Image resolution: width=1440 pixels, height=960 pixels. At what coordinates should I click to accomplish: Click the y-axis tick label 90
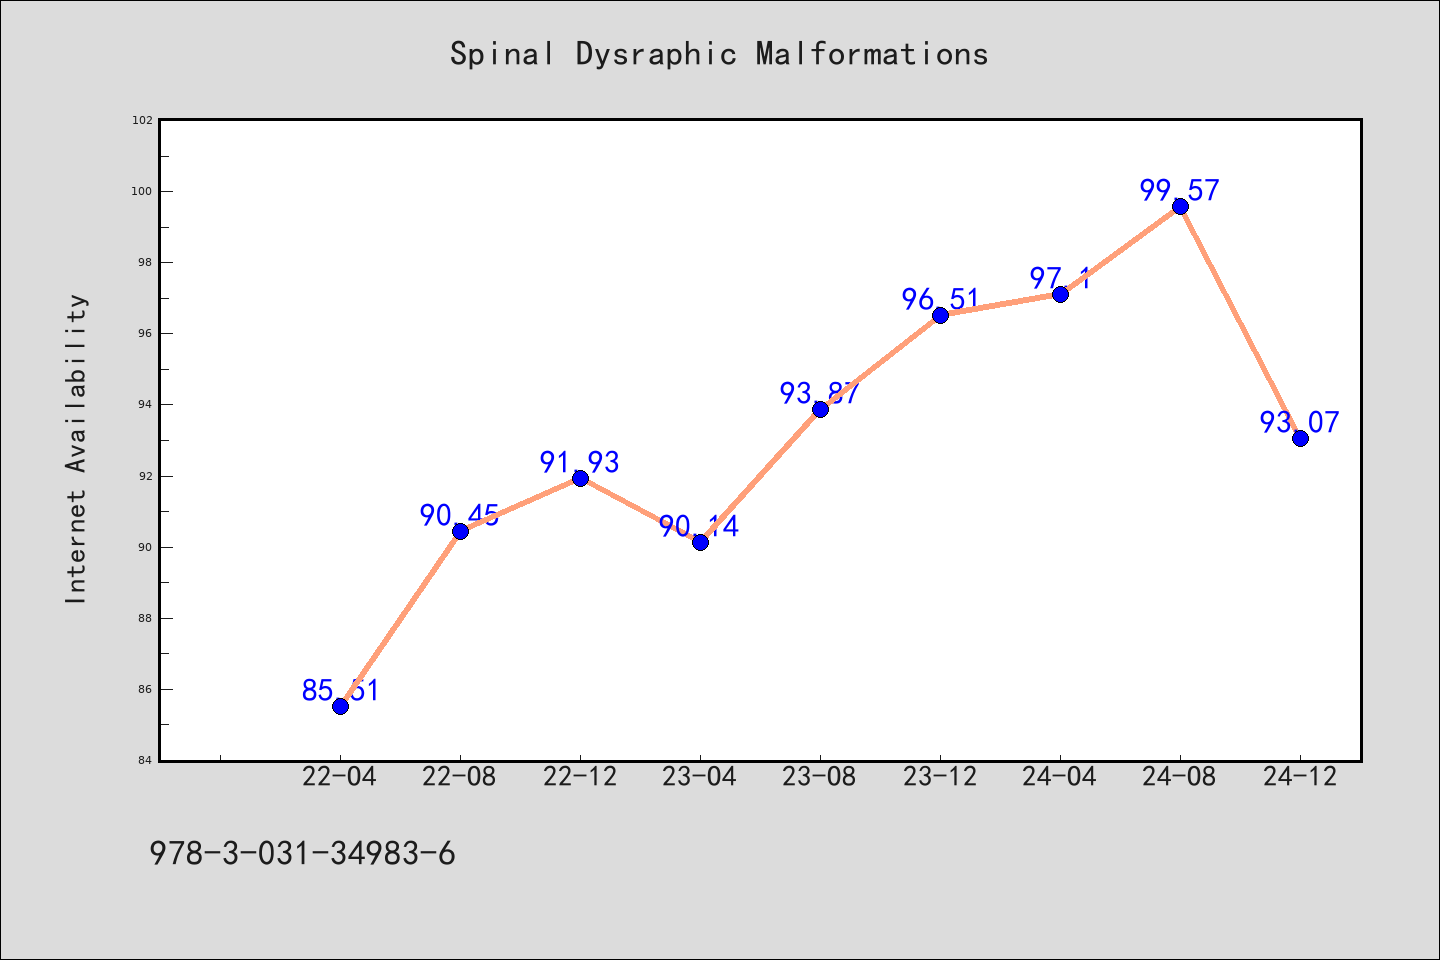[146, 547]
